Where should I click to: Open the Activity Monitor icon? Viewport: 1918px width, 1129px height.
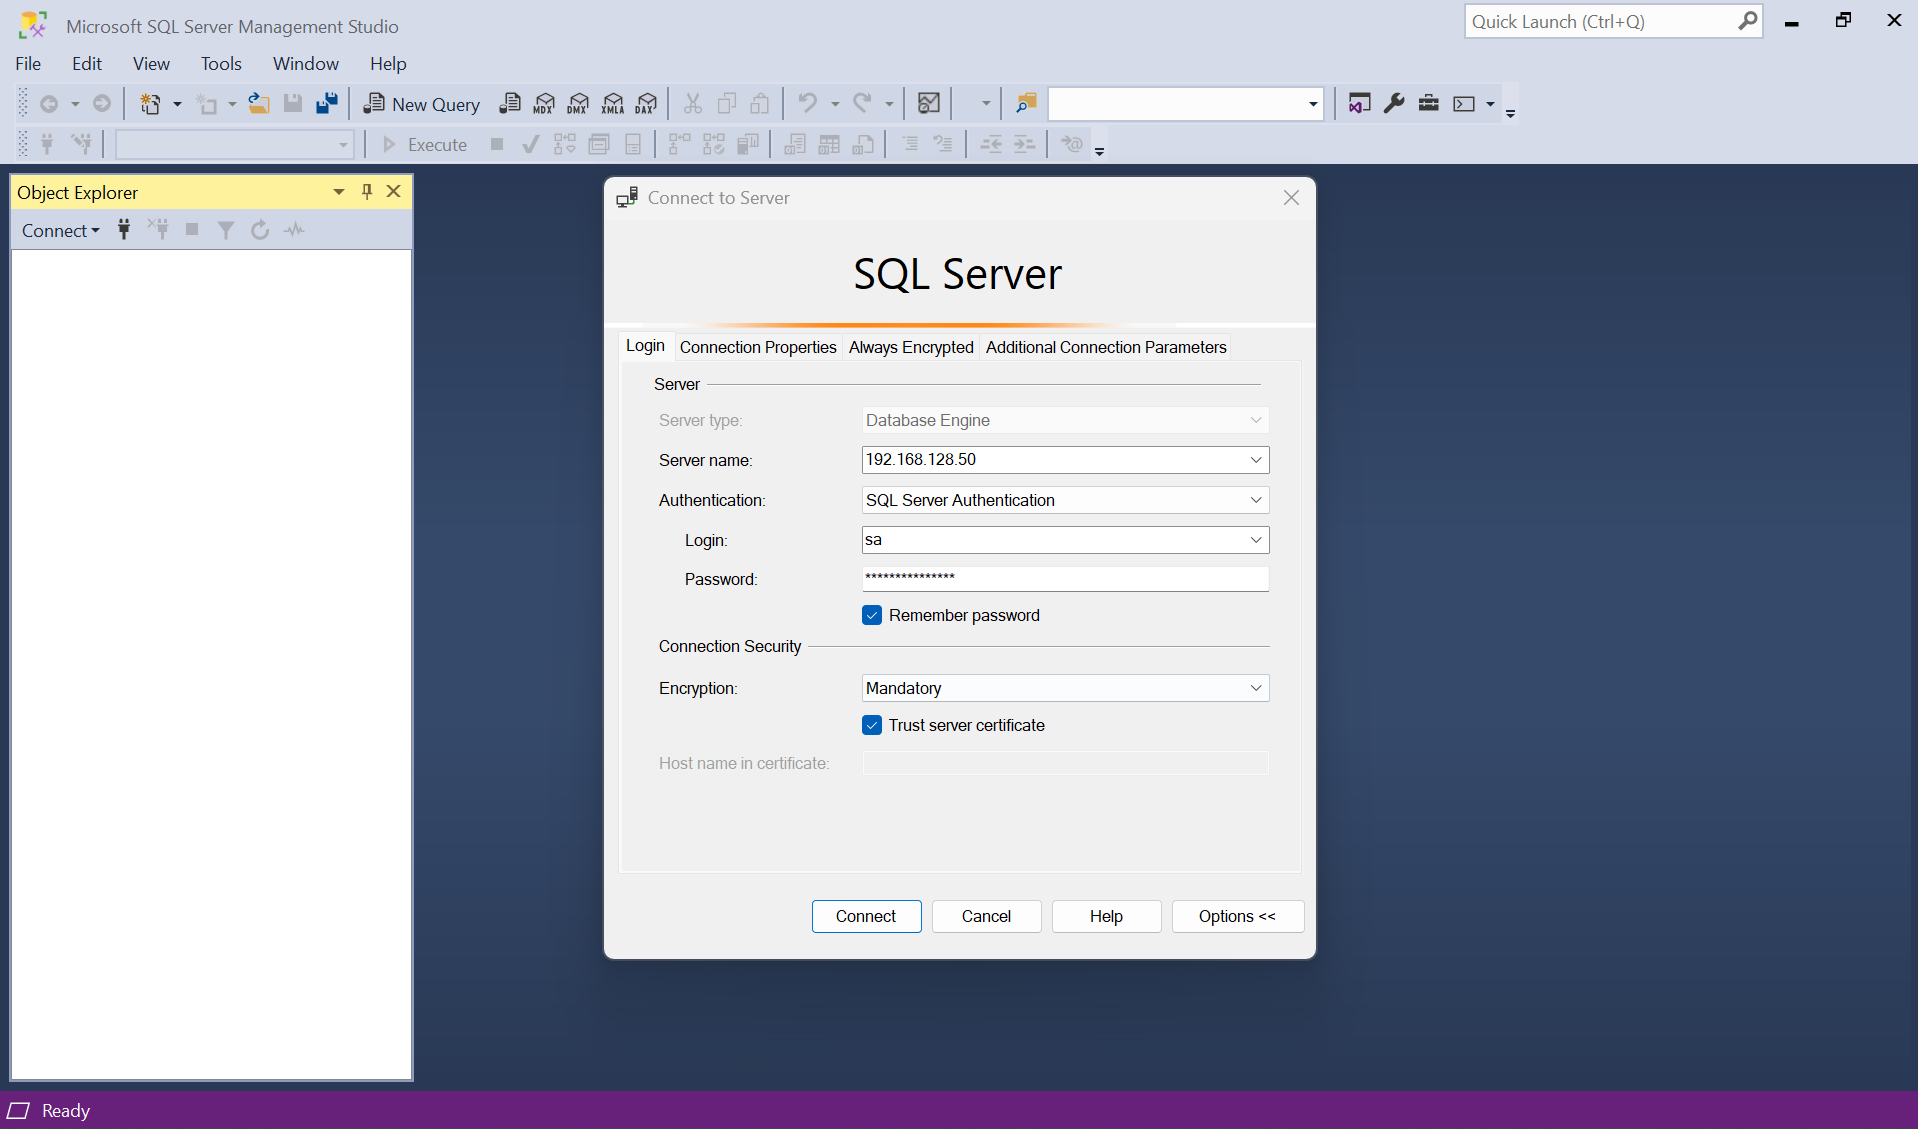click(929, 104)
